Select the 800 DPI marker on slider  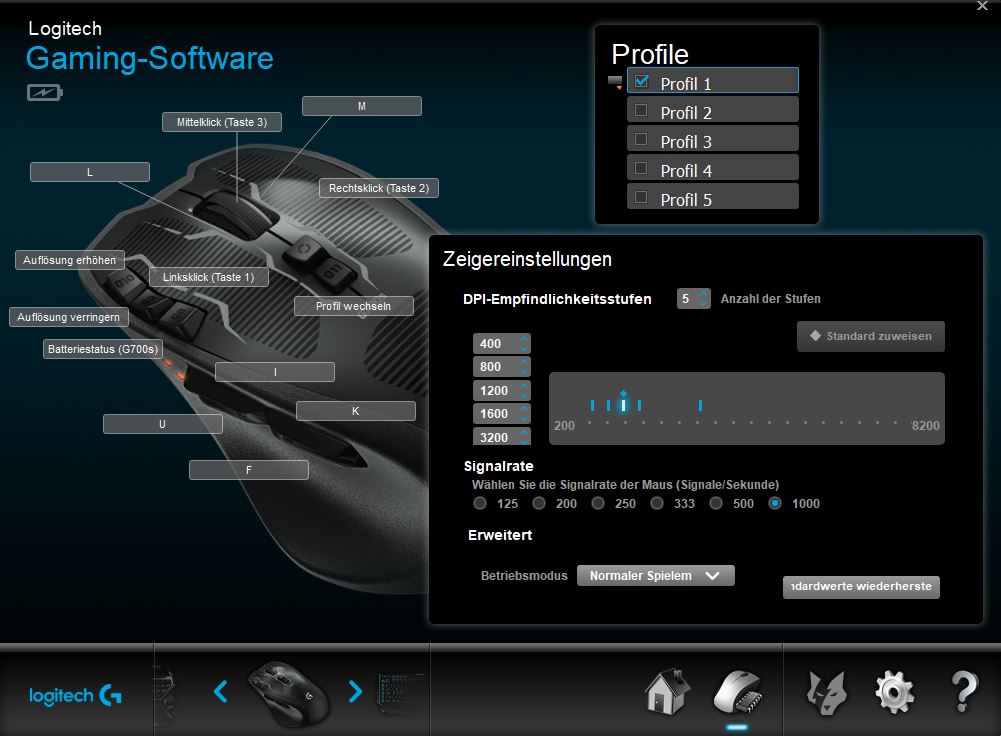(x=608, y=405)
